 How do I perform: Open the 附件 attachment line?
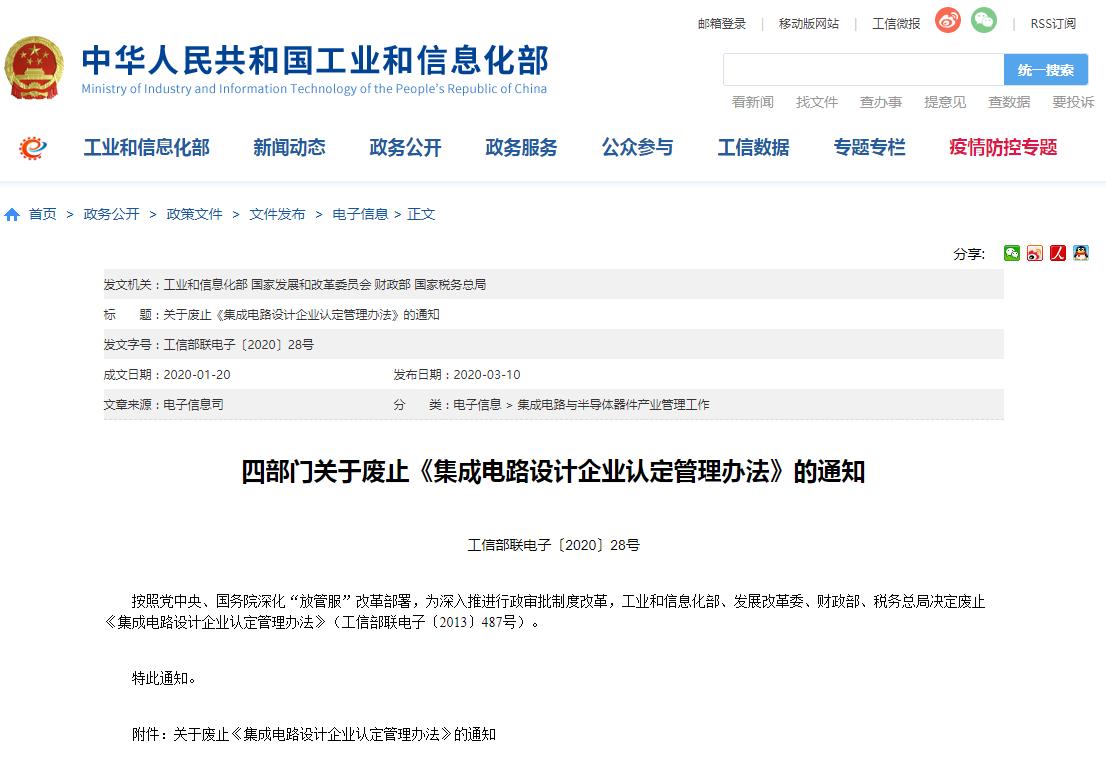click(314, 735)
